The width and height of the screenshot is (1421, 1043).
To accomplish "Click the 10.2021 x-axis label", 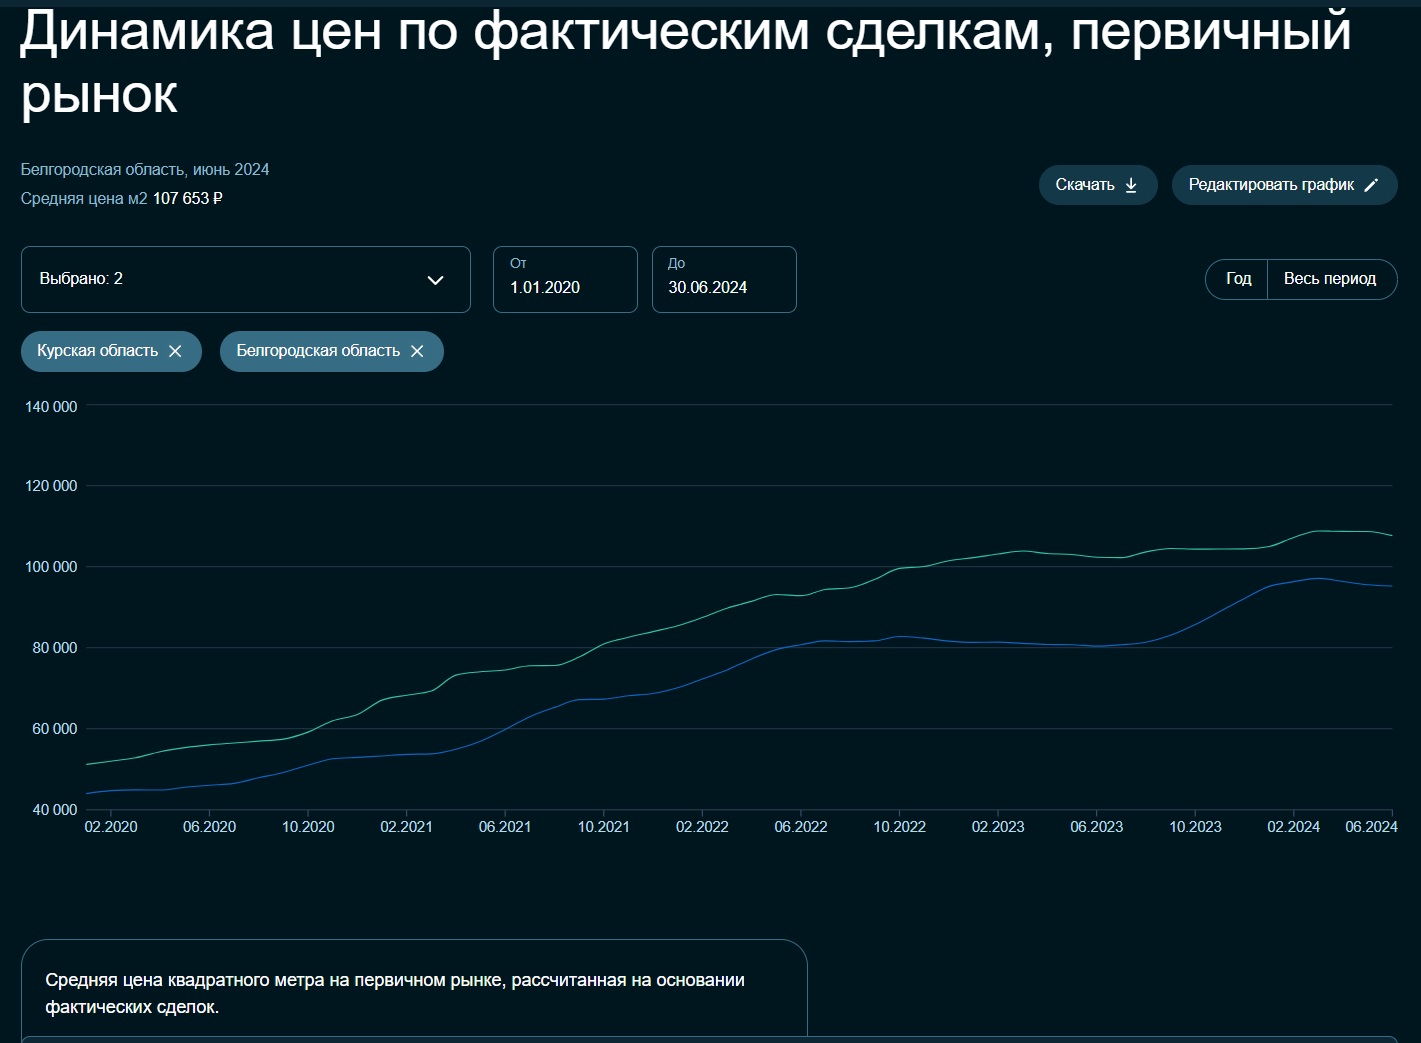I will [x=604, y=827].
